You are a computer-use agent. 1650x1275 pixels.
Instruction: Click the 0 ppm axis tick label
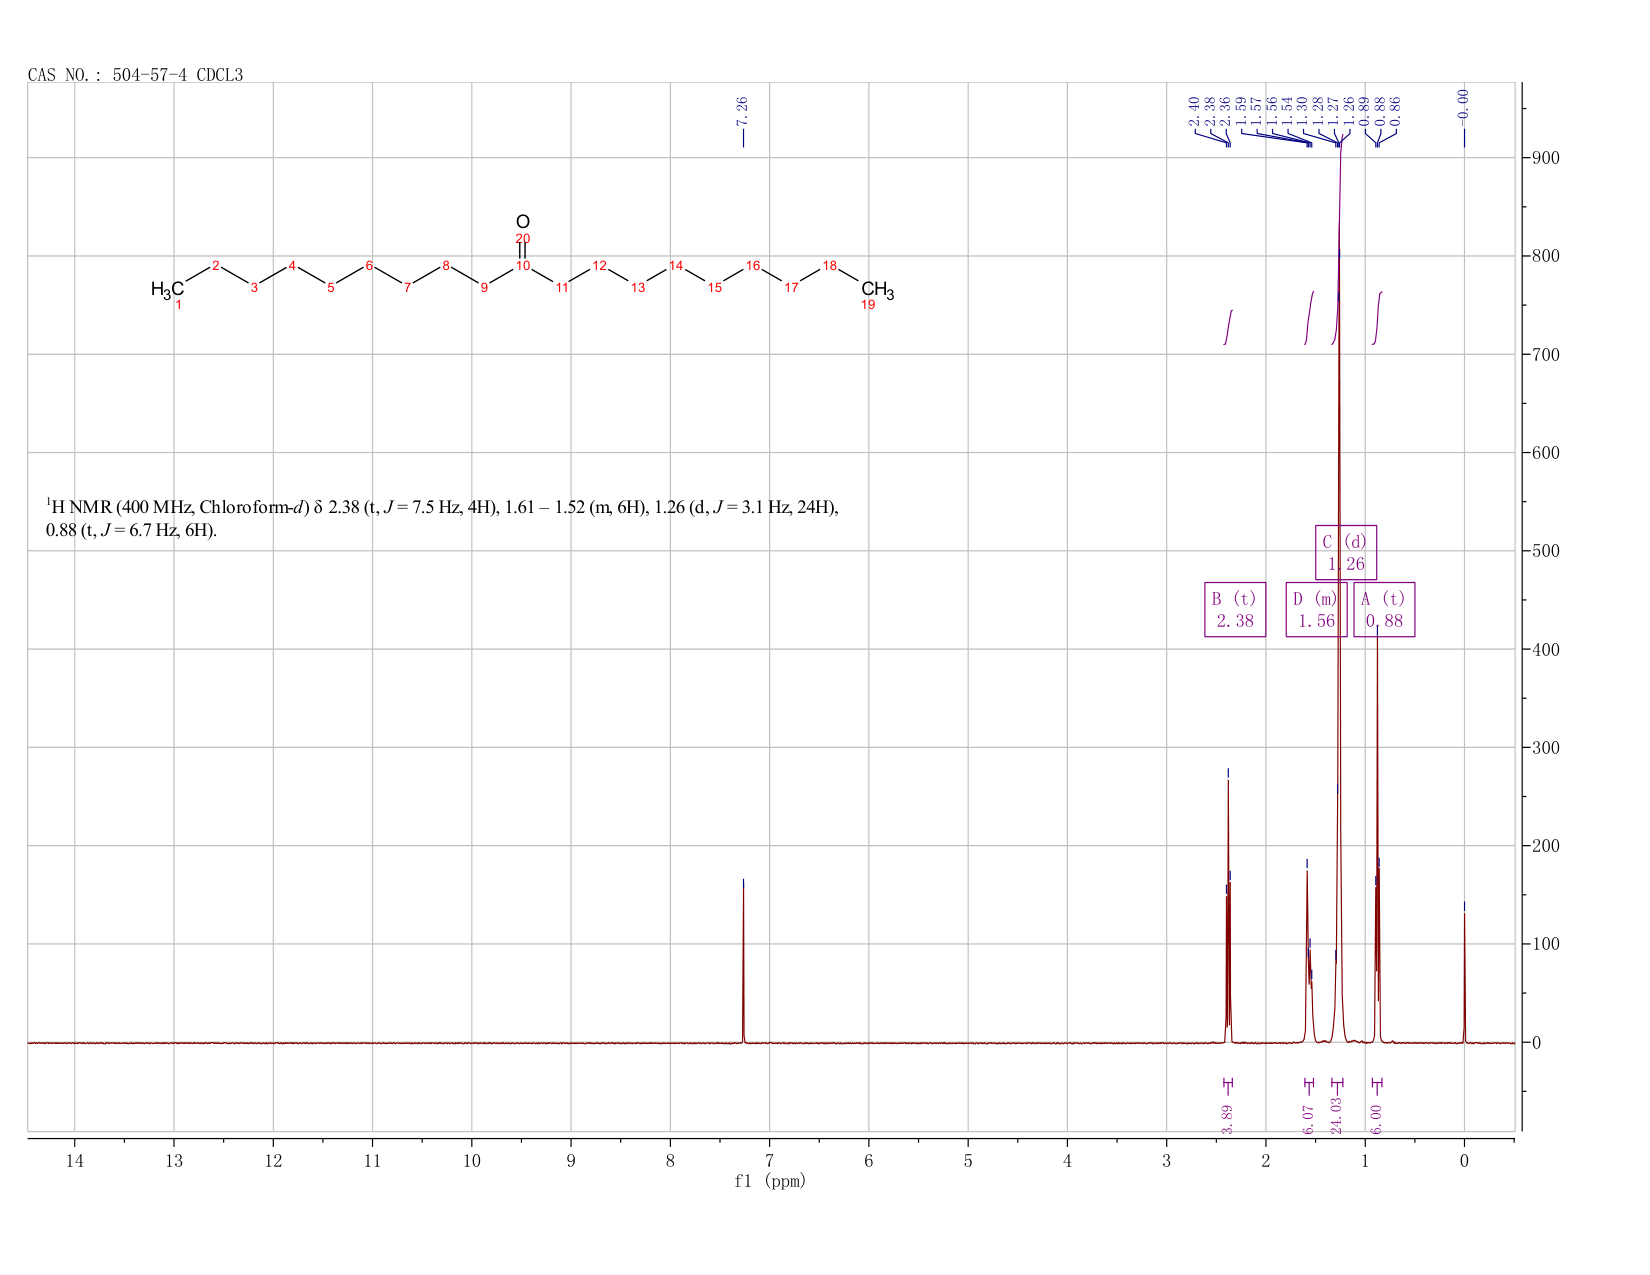tap(1464, 1161)
